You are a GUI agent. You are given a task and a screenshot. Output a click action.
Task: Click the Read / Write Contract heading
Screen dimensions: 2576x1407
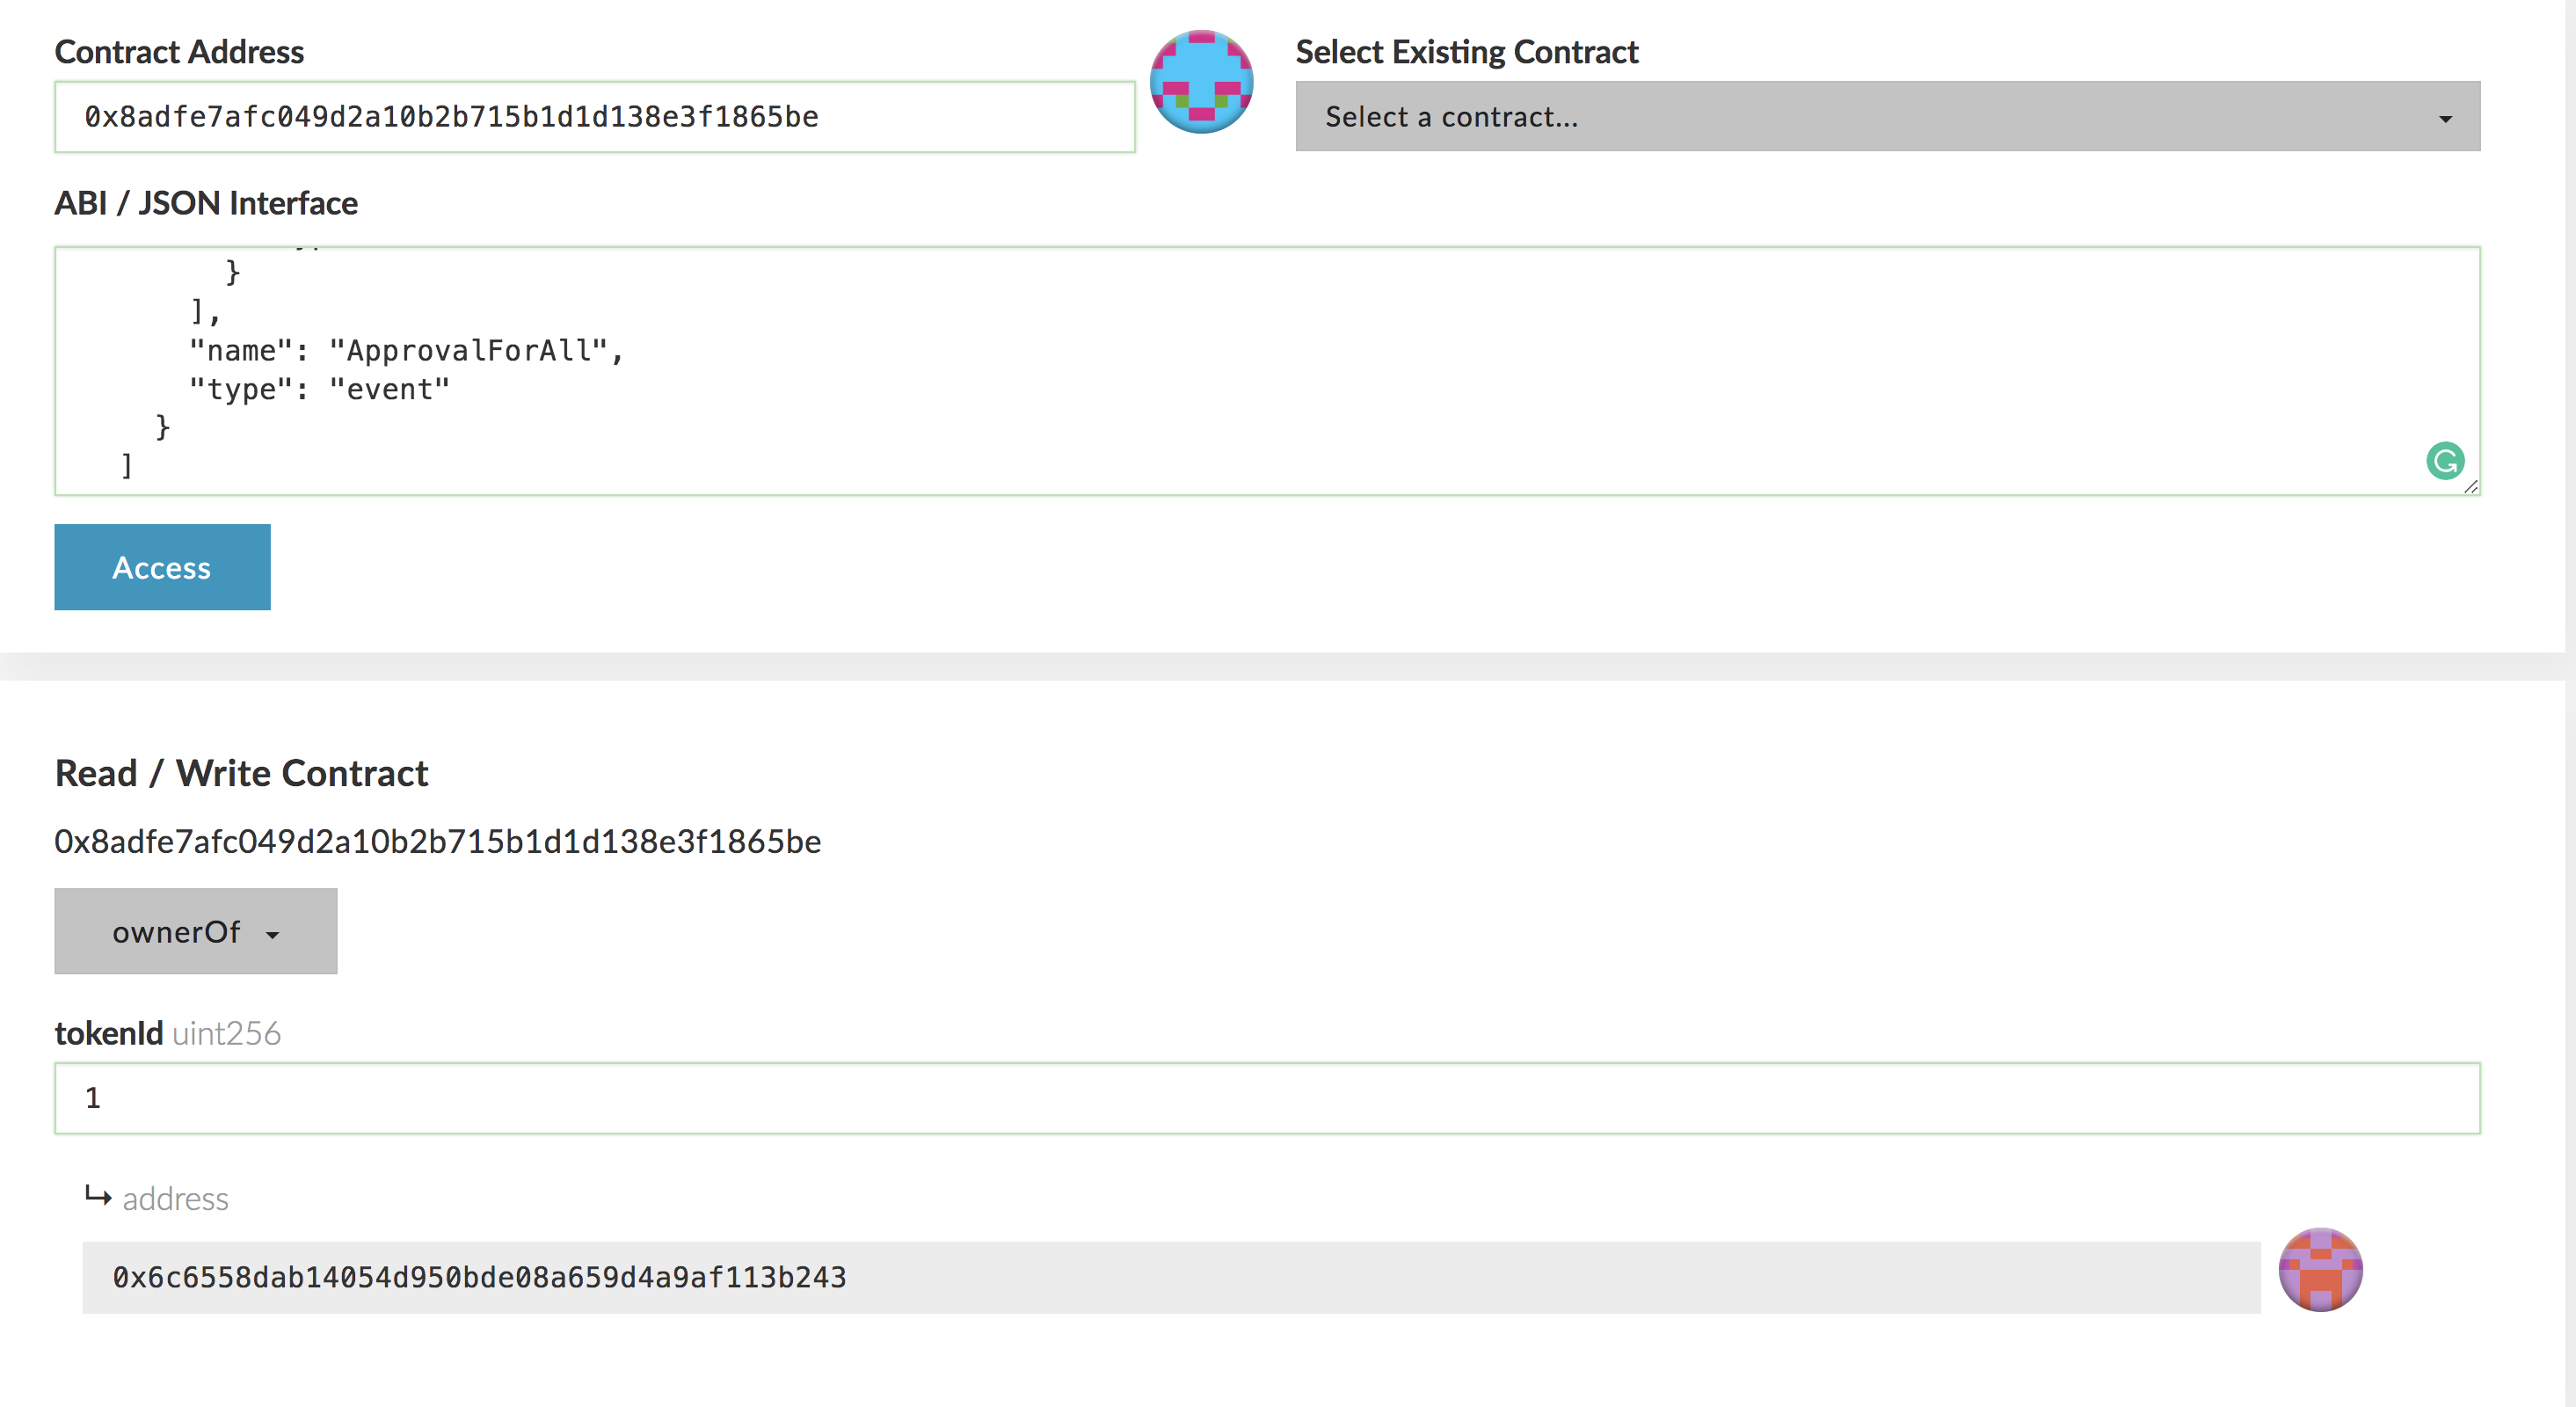241,773
